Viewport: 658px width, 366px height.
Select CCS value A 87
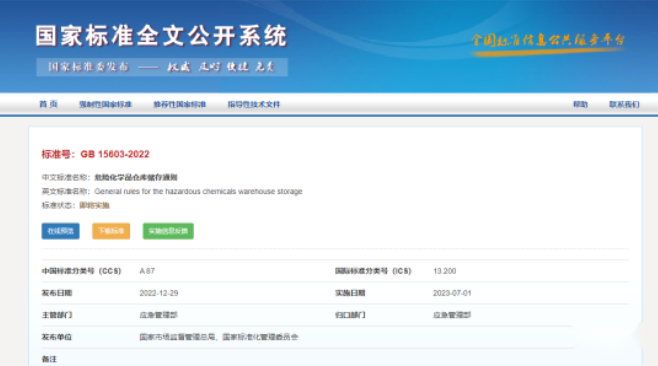point(147,271)
